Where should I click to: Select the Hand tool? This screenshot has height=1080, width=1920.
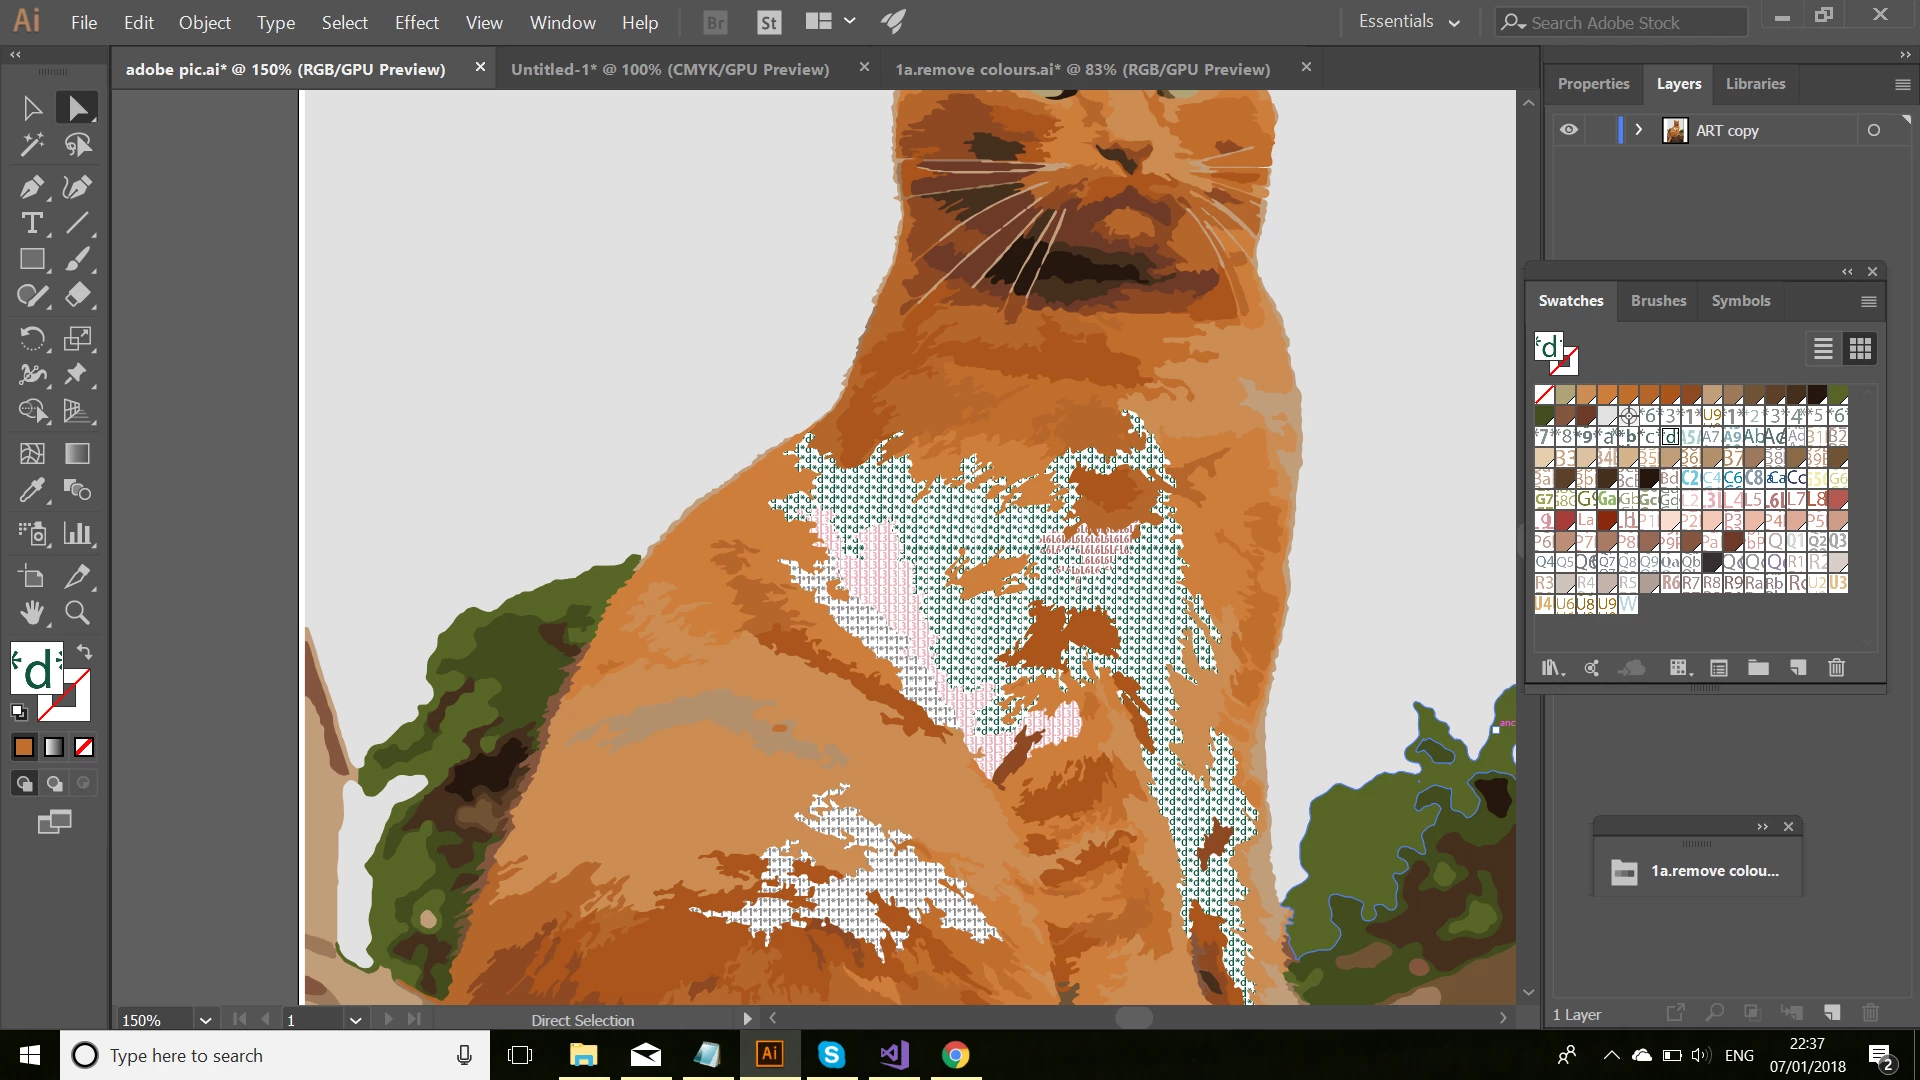click(32, 613)
